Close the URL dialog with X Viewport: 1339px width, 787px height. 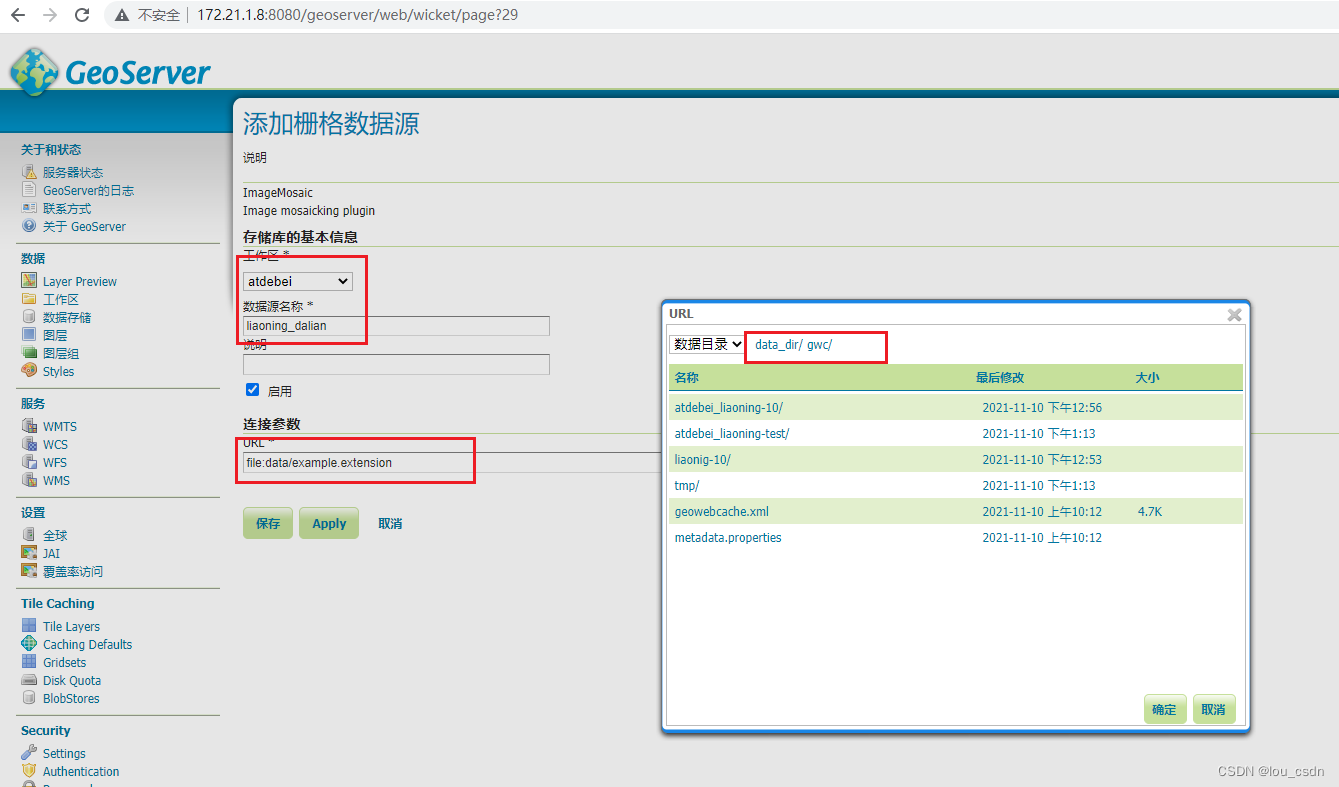[x=1235, y=314]
